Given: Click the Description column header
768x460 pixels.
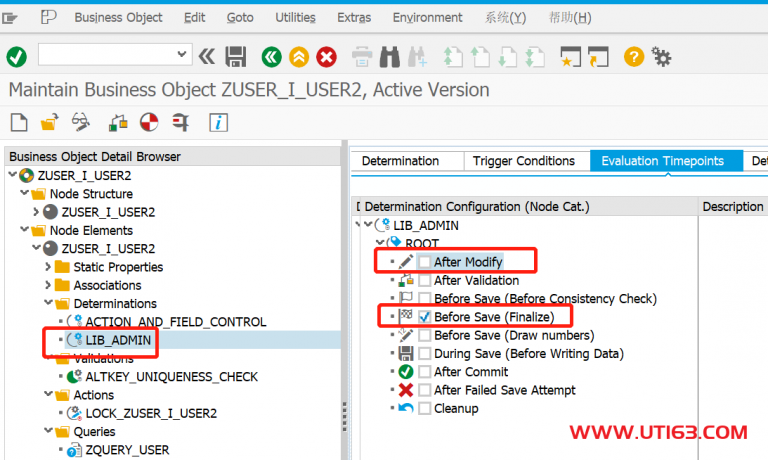Looking at the screenshot, I should click(732, 207).
